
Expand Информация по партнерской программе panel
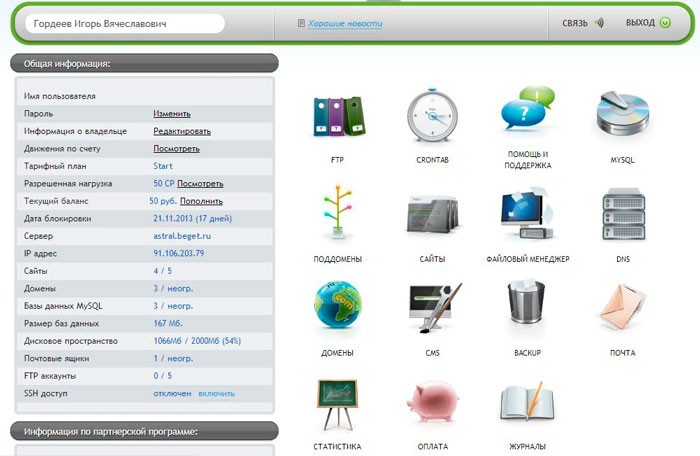144,432
